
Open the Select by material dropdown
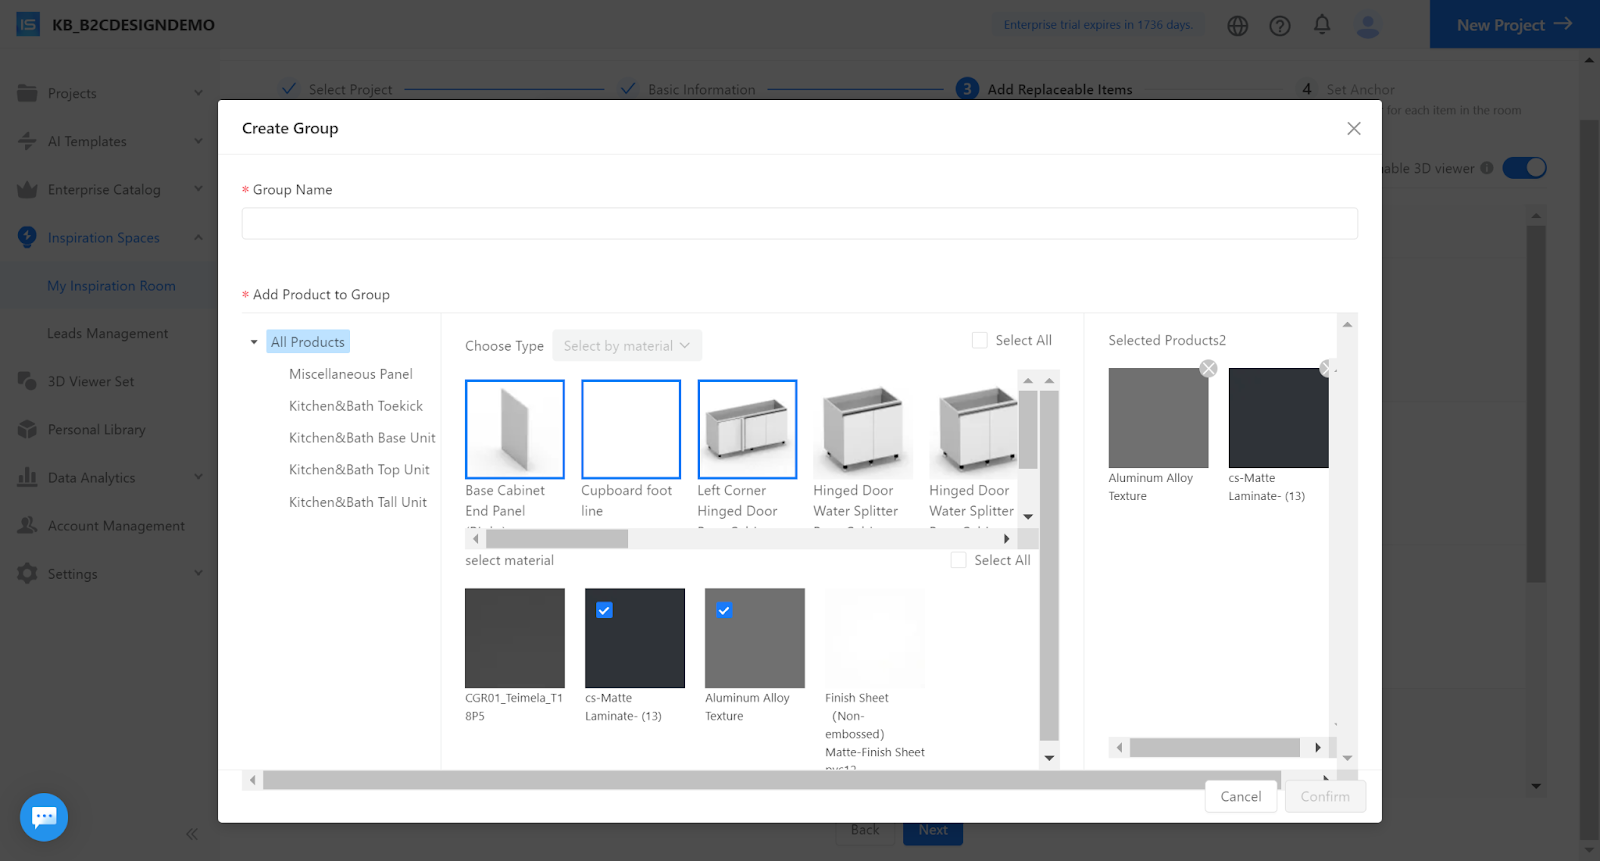tap(626, 346)
